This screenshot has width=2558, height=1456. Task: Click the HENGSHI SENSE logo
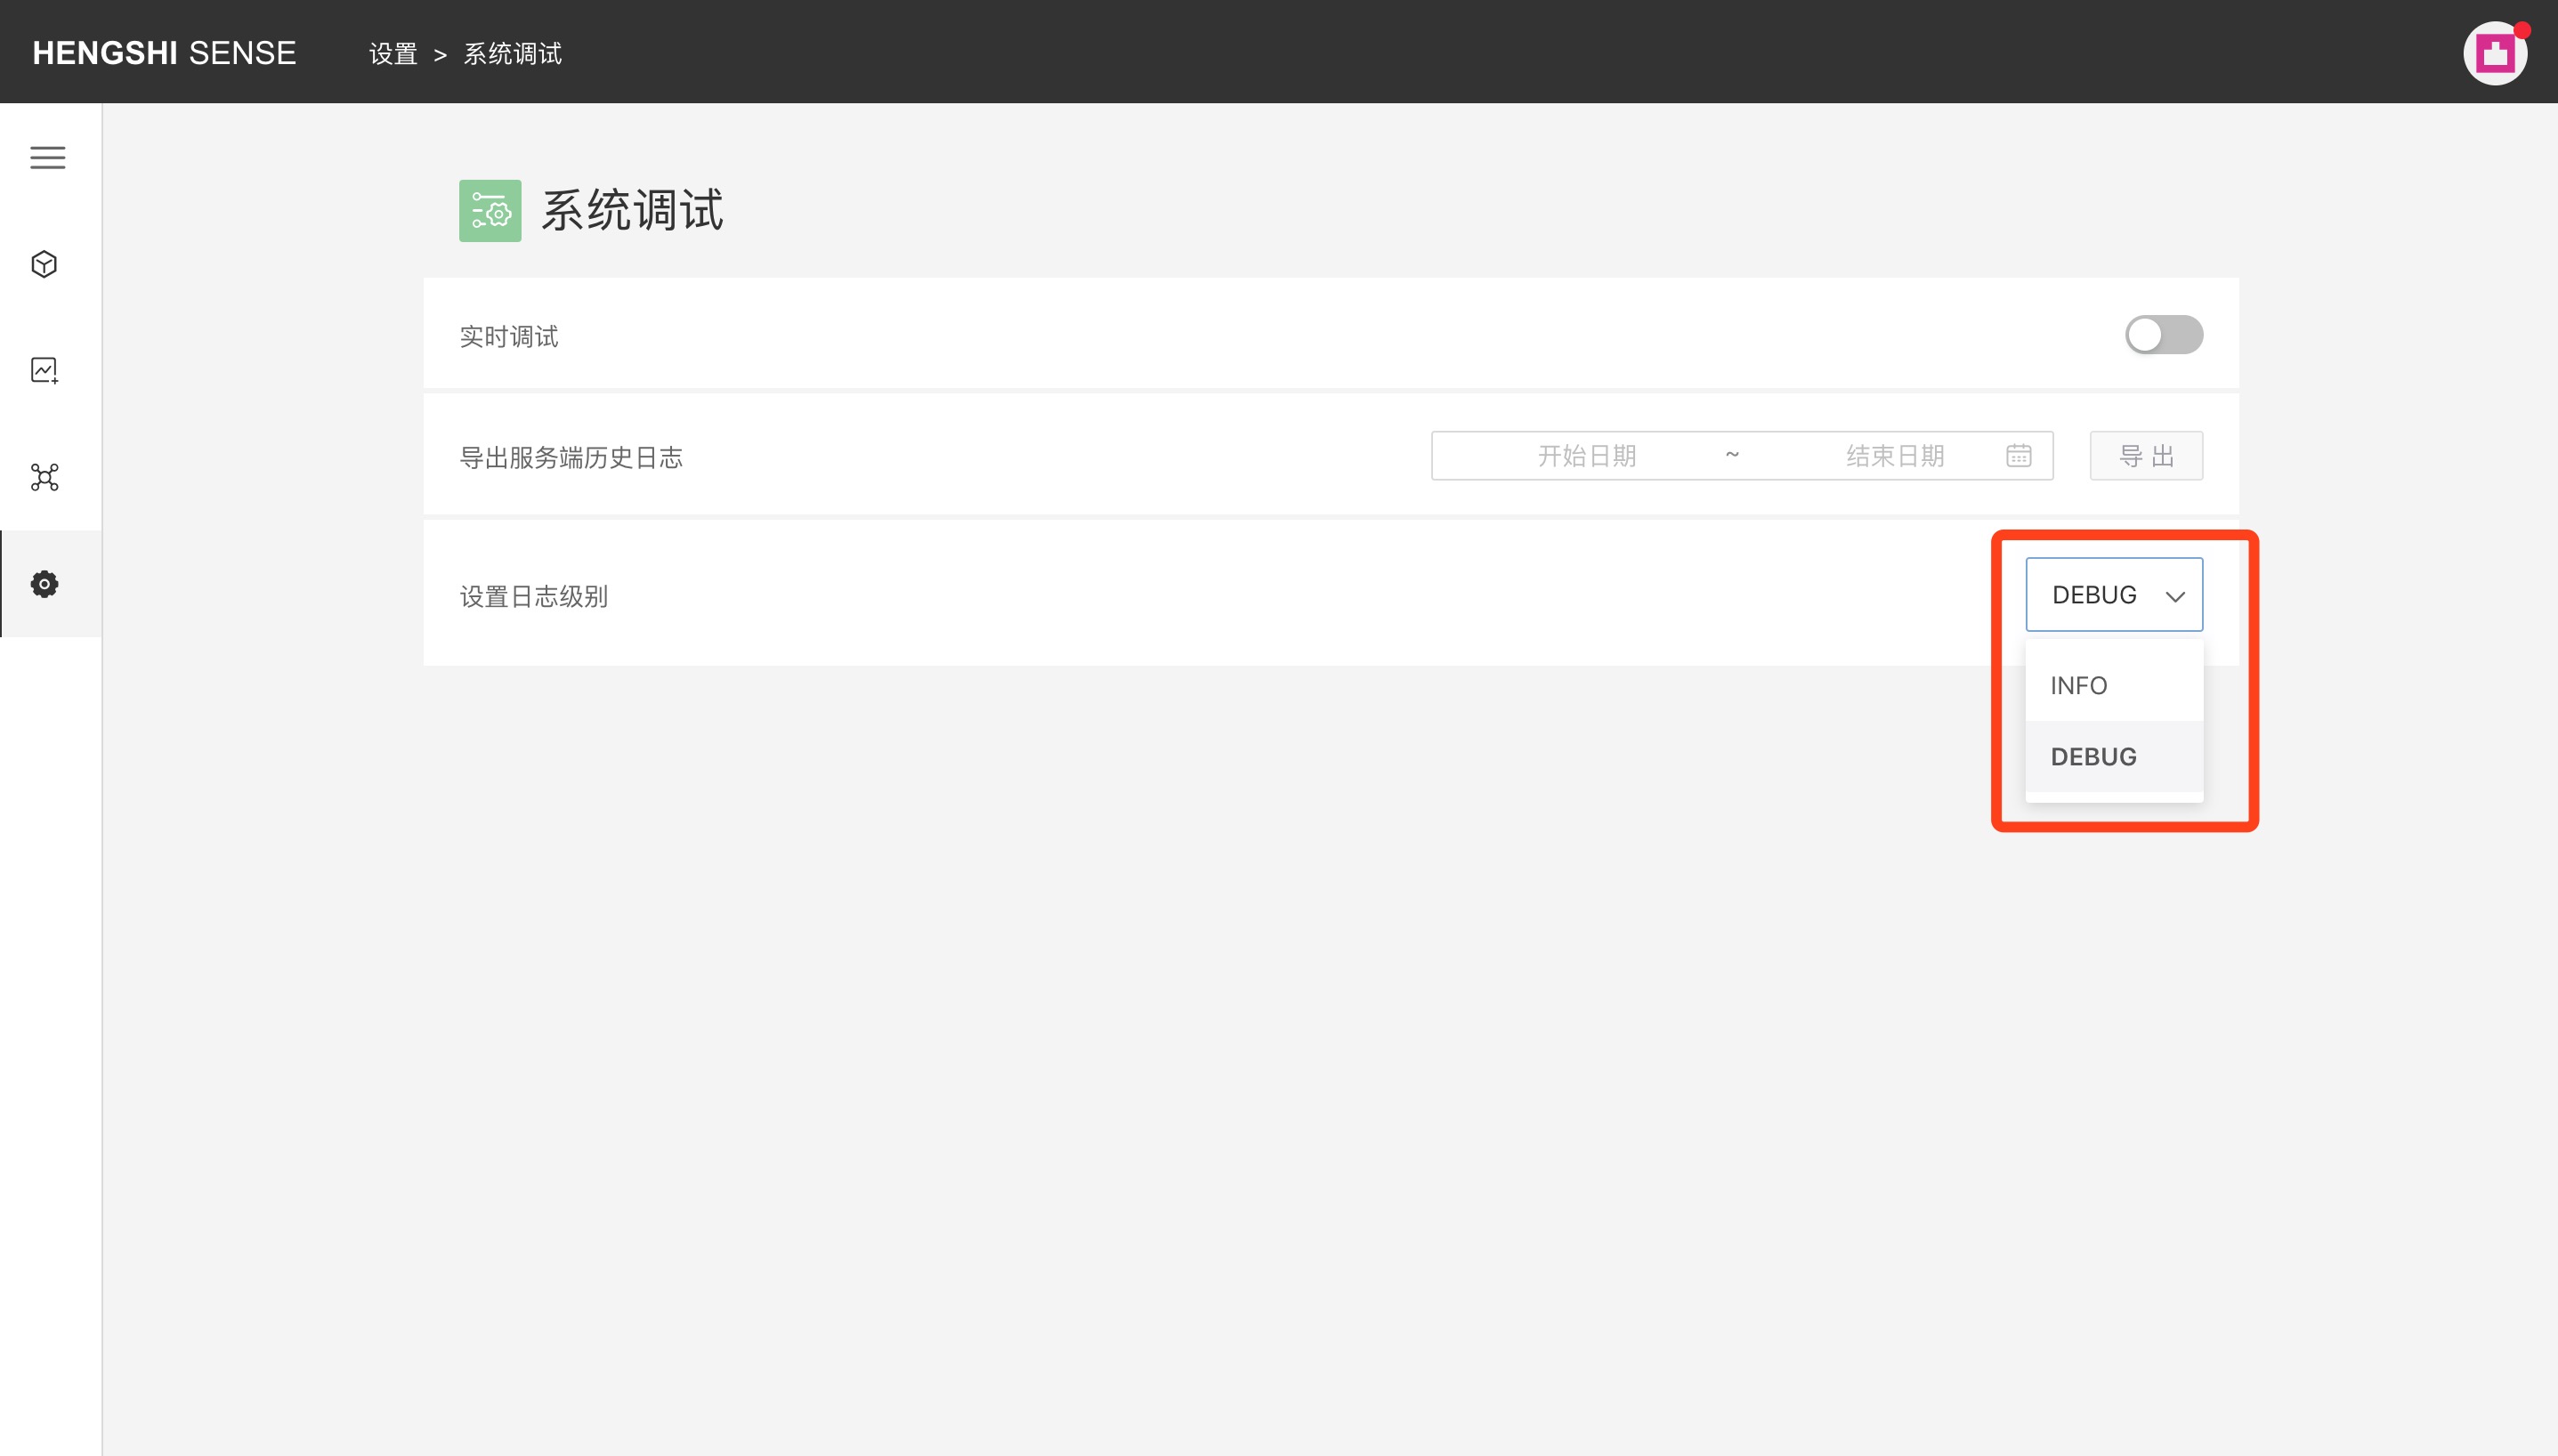pyautogui.click(x=164, y=53)
